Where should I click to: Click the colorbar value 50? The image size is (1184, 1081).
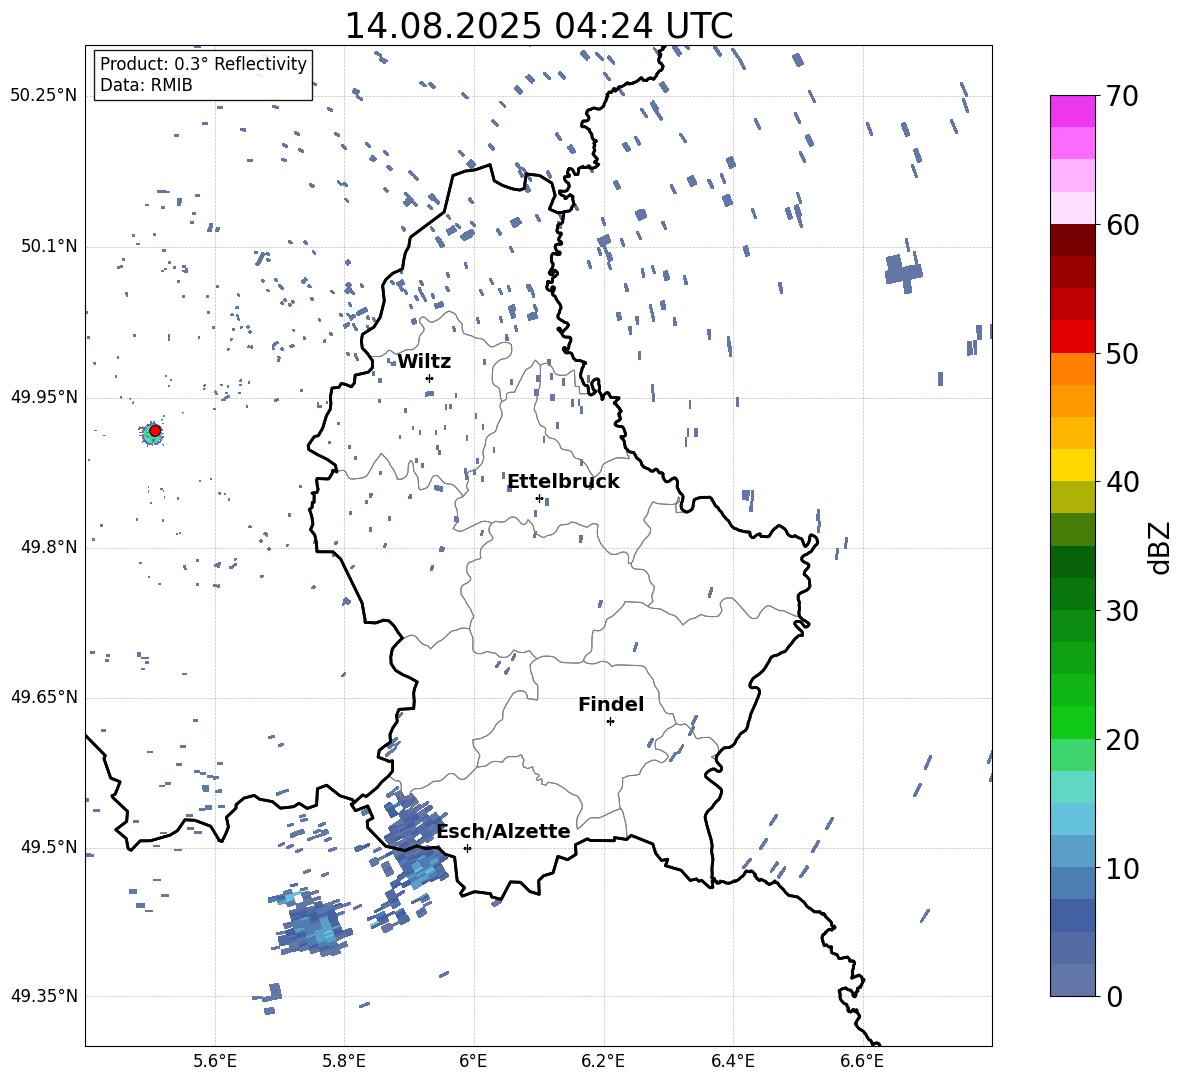(x=1122, y=354)
